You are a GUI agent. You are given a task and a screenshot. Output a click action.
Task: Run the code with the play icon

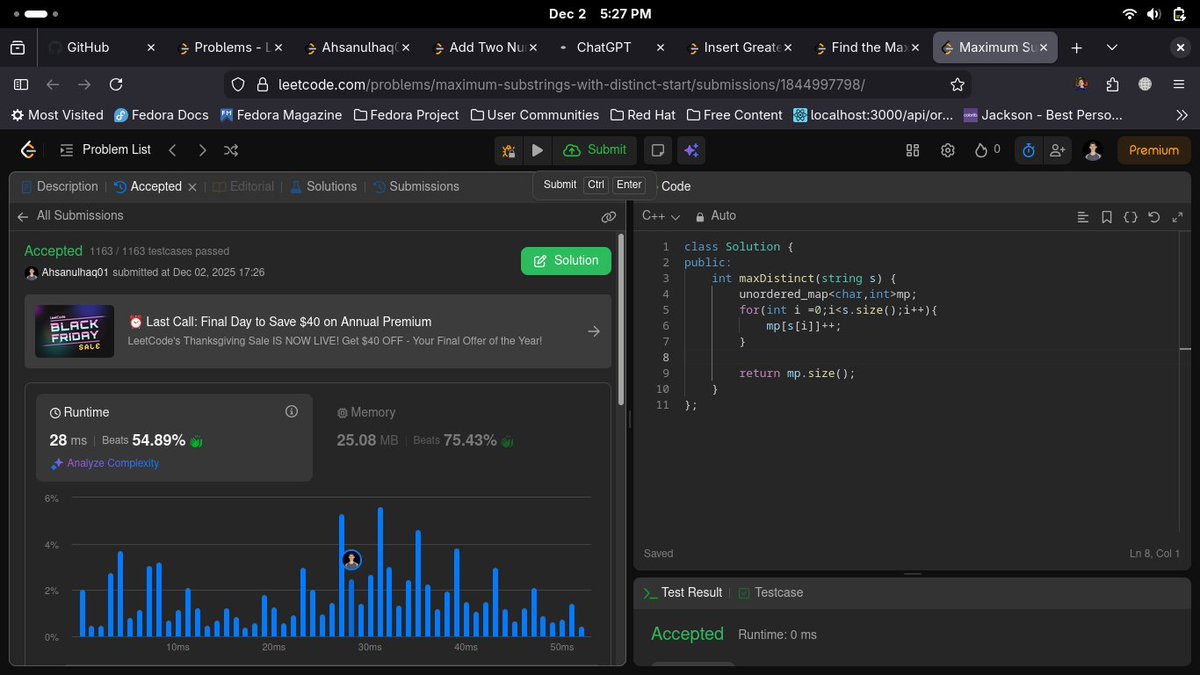(537, 150)
